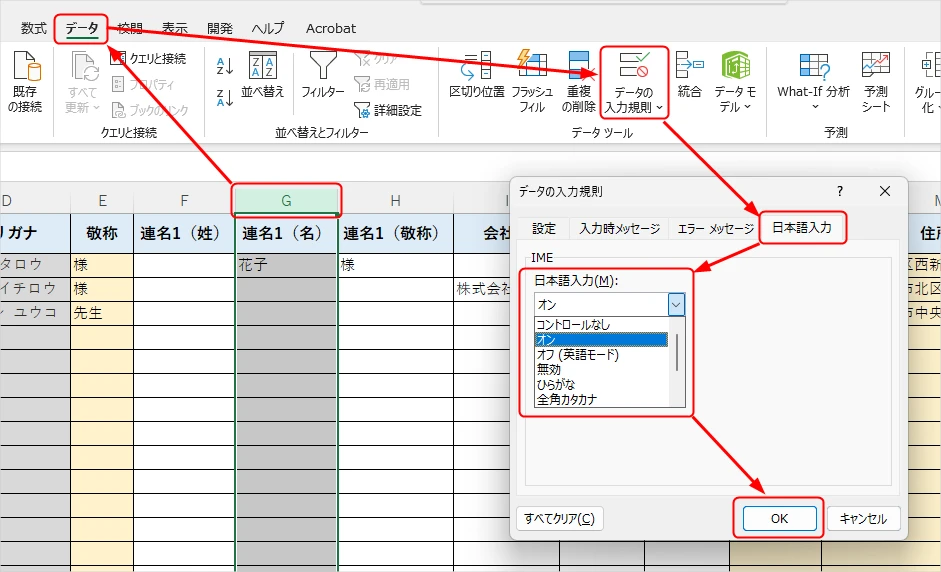
Task: Click the 連名1（姓） header cell
Action: tap(184, 233)
